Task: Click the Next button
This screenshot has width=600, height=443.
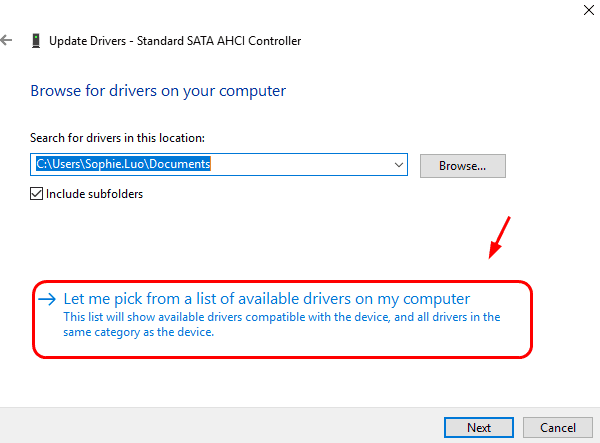Action: [x=479, y=427]
